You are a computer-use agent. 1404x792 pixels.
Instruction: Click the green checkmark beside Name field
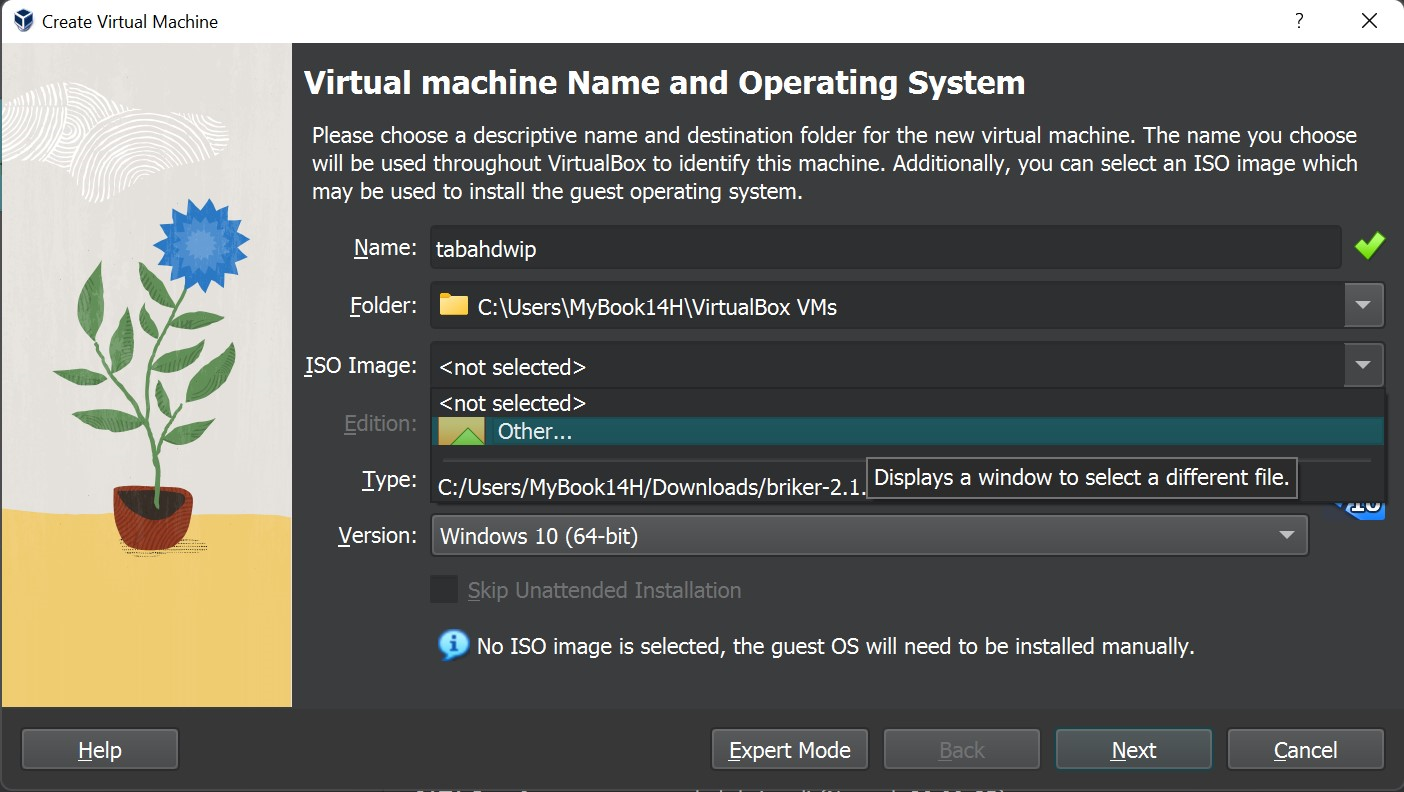tap(1370, 246)
